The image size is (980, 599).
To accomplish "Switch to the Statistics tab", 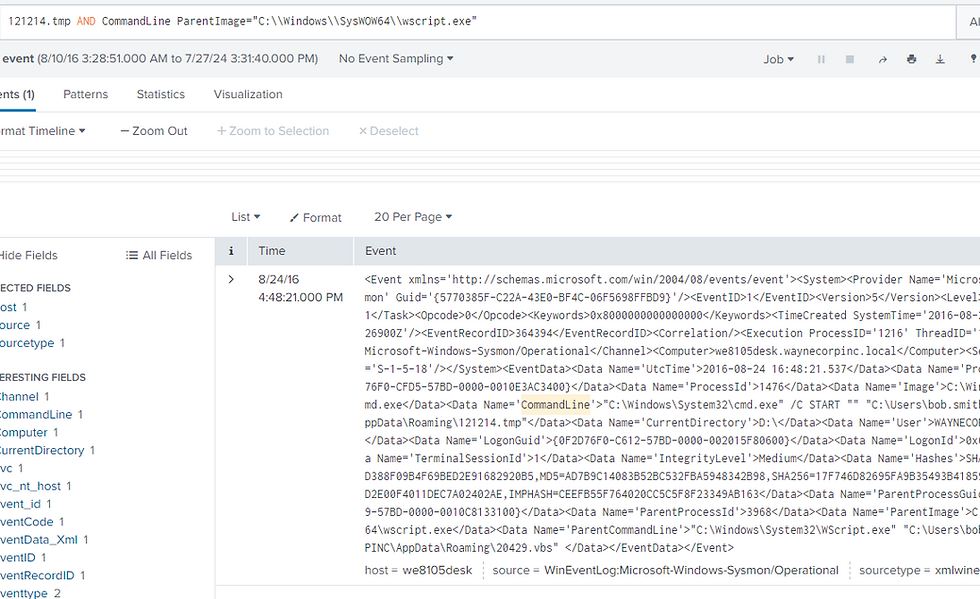I will pos(161,94).
